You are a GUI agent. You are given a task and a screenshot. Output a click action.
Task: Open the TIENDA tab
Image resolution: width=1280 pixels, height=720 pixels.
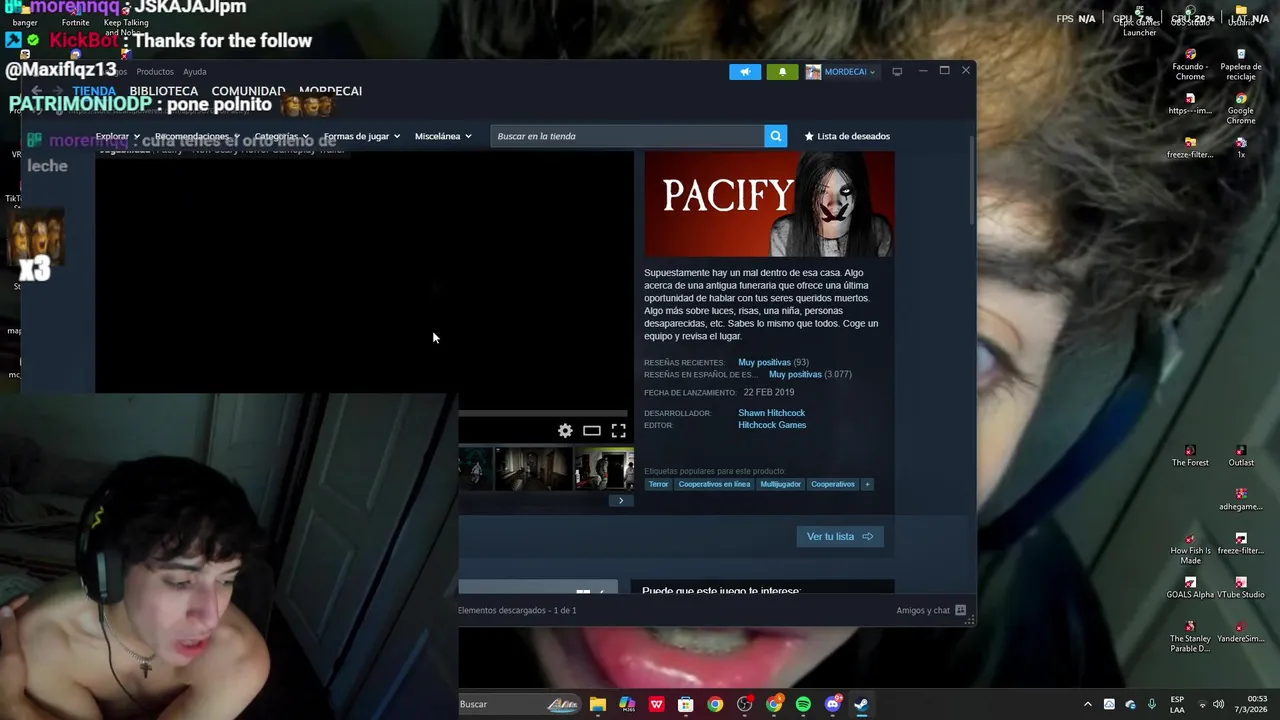[x=94, y=91]
